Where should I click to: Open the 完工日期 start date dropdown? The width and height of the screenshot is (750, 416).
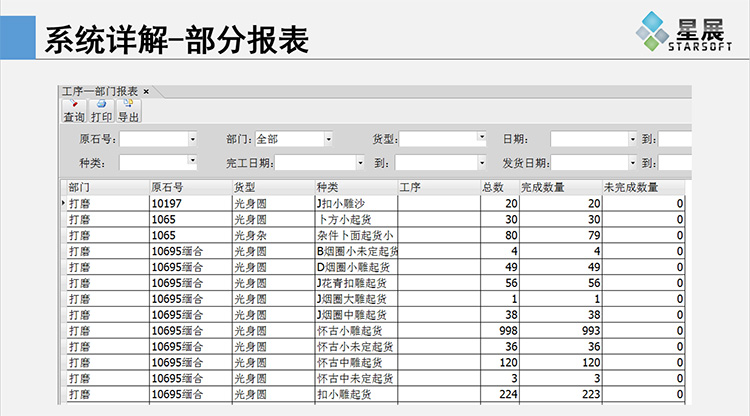(x=360, y=162)
